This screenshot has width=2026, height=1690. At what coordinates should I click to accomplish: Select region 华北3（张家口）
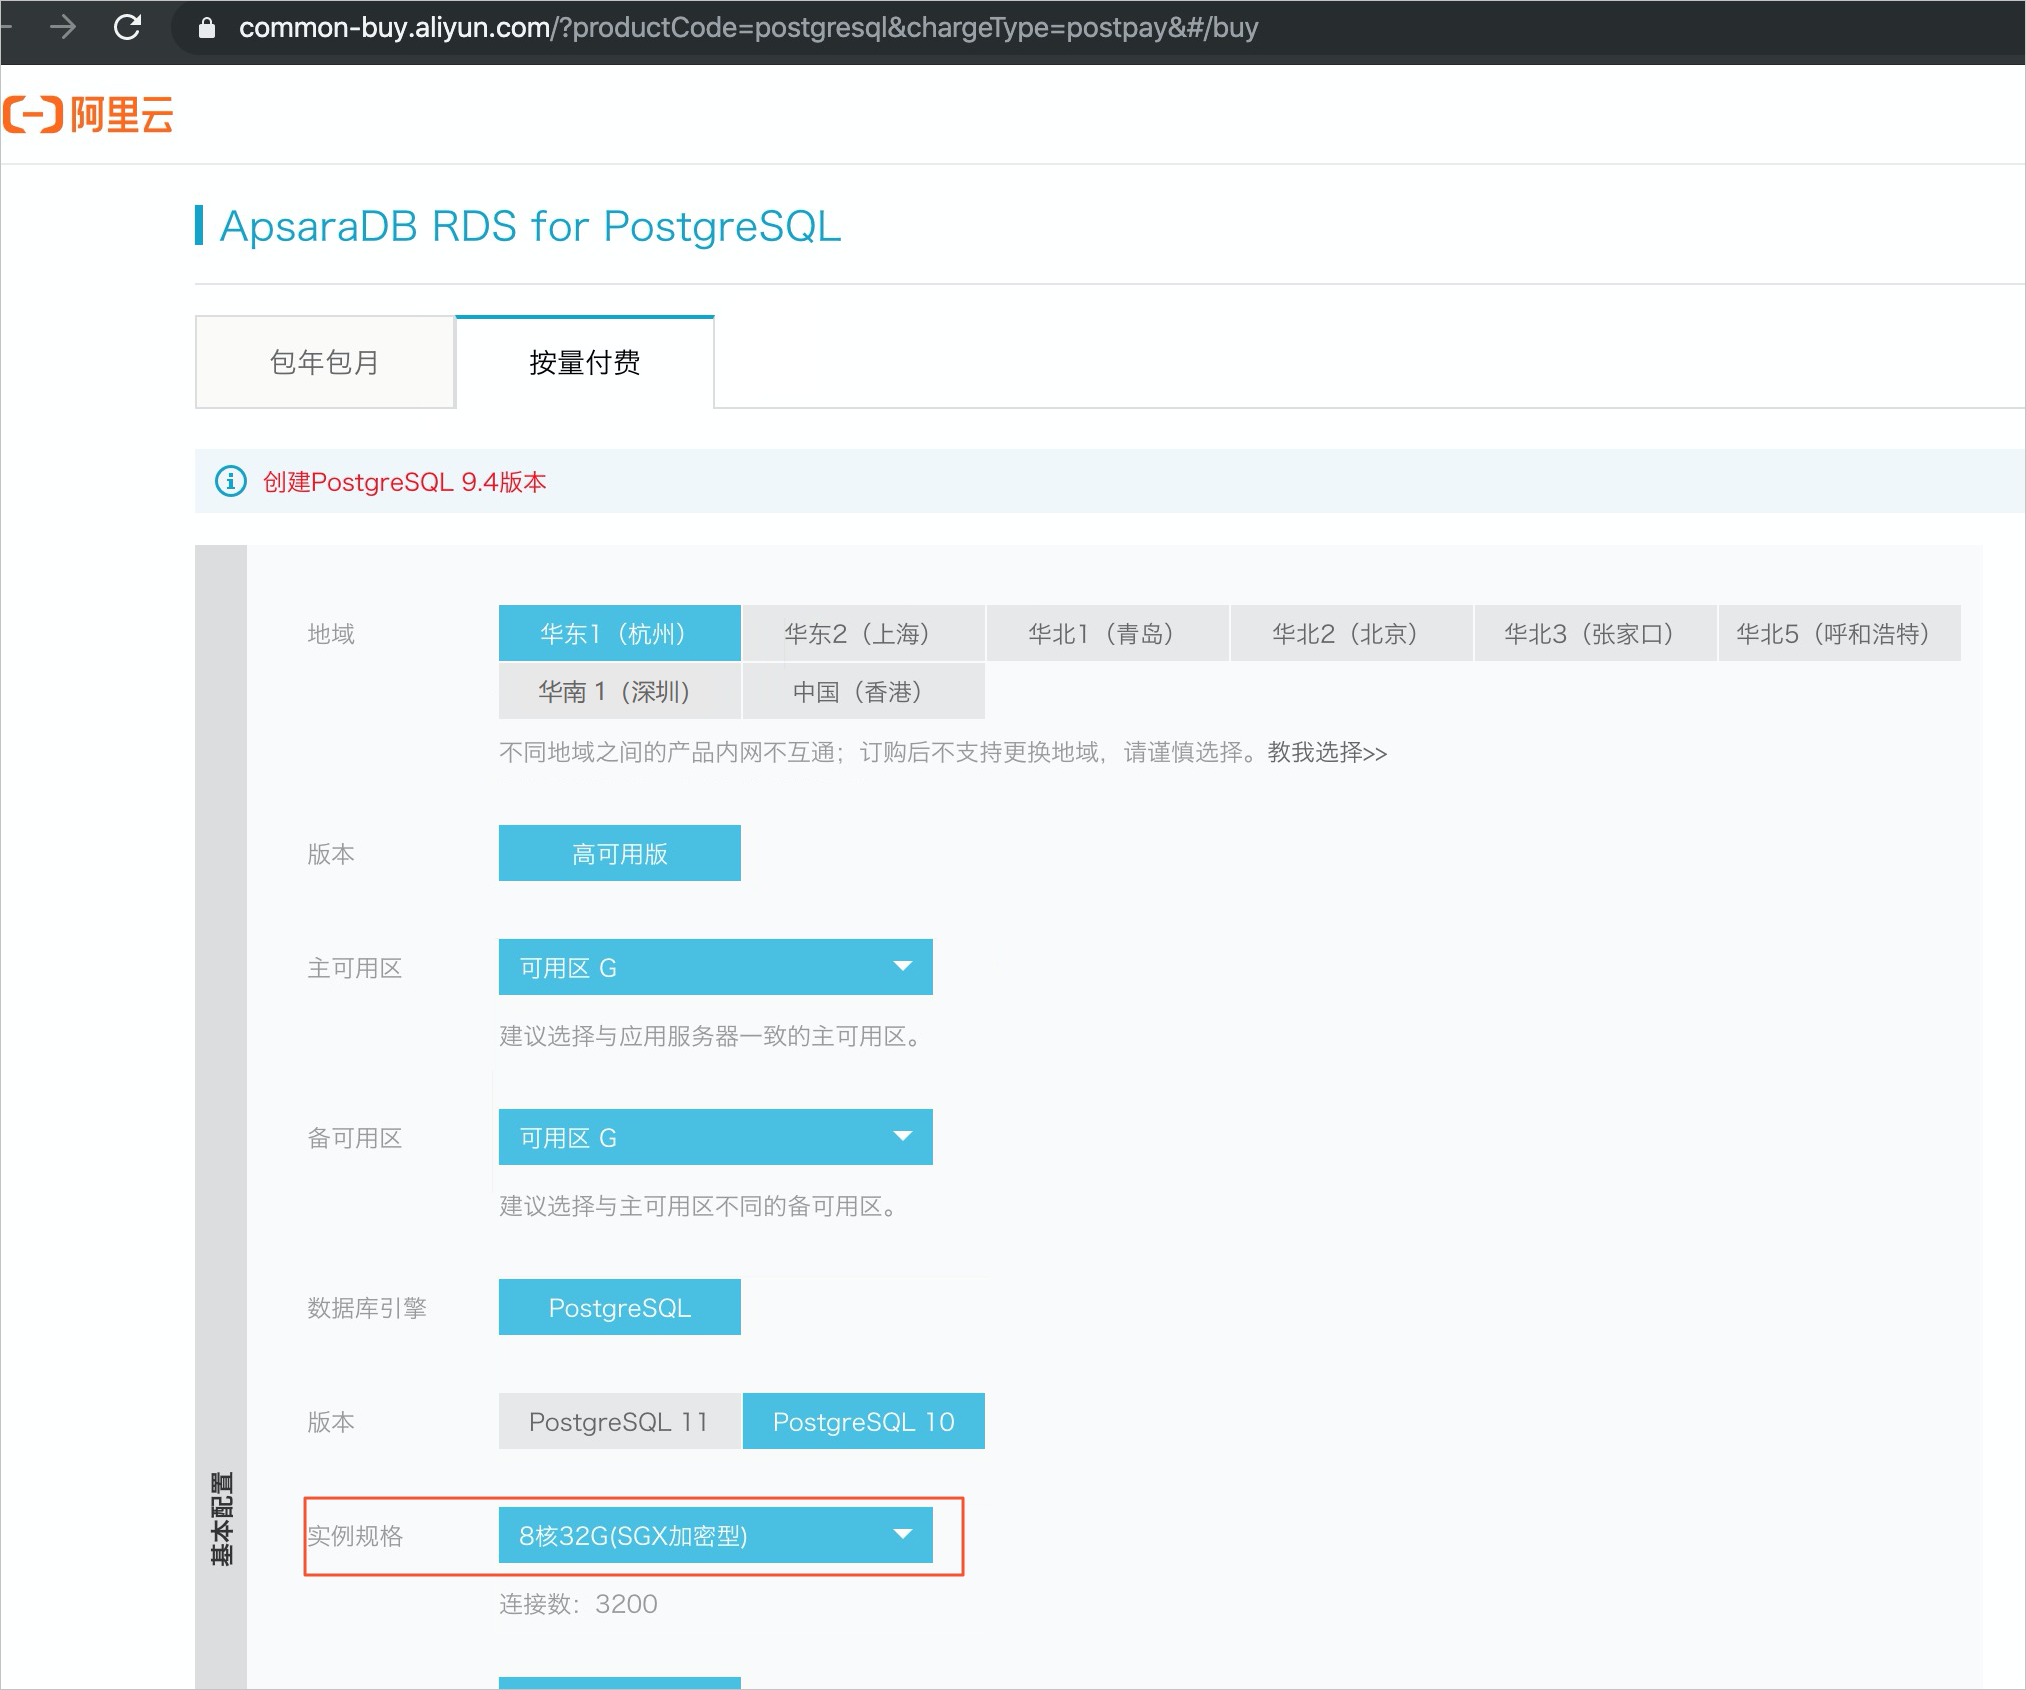click(x=1596, y=633)
